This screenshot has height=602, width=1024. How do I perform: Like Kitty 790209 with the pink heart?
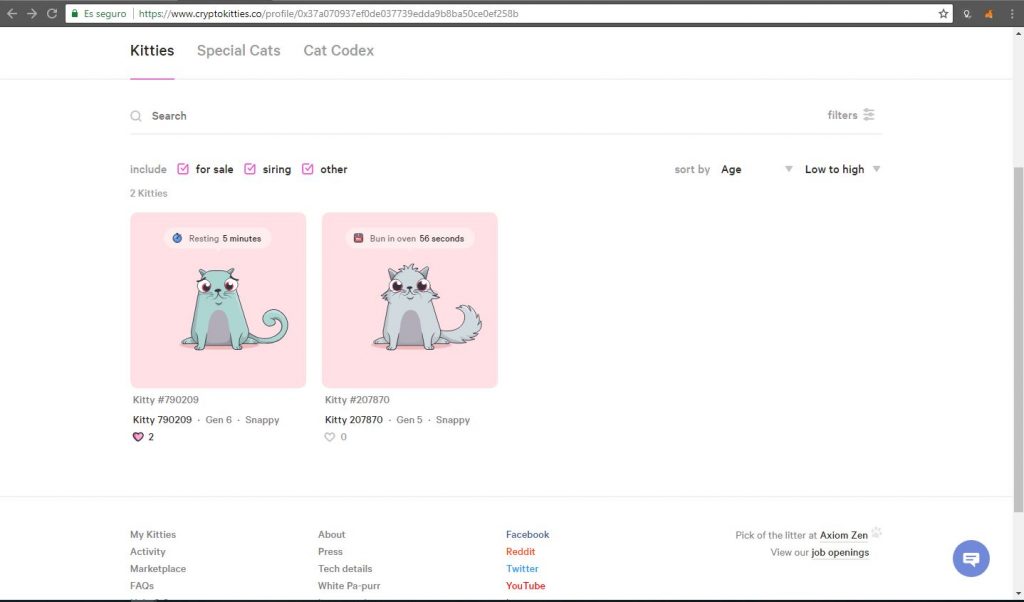click(x=138, y=437)
